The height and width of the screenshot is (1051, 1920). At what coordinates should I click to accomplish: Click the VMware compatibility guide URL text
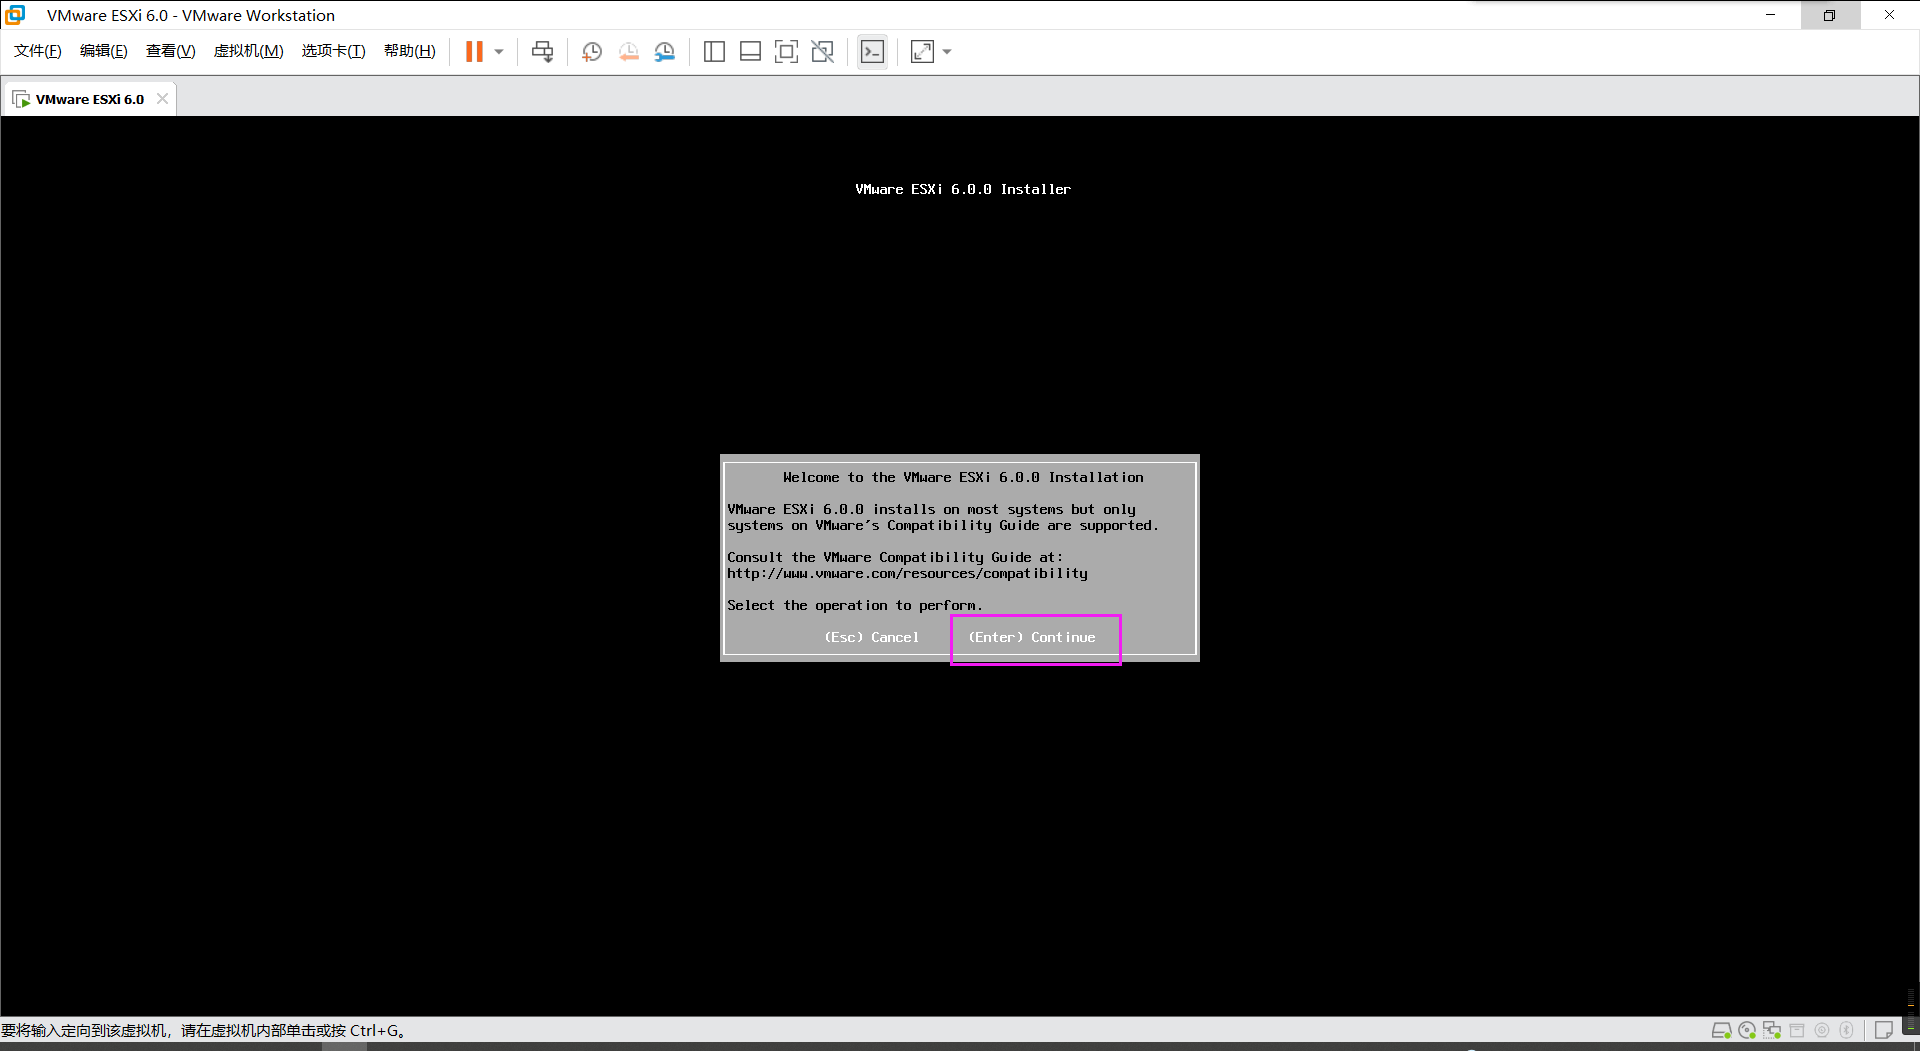pyautogui.click(x=907, y=573)
